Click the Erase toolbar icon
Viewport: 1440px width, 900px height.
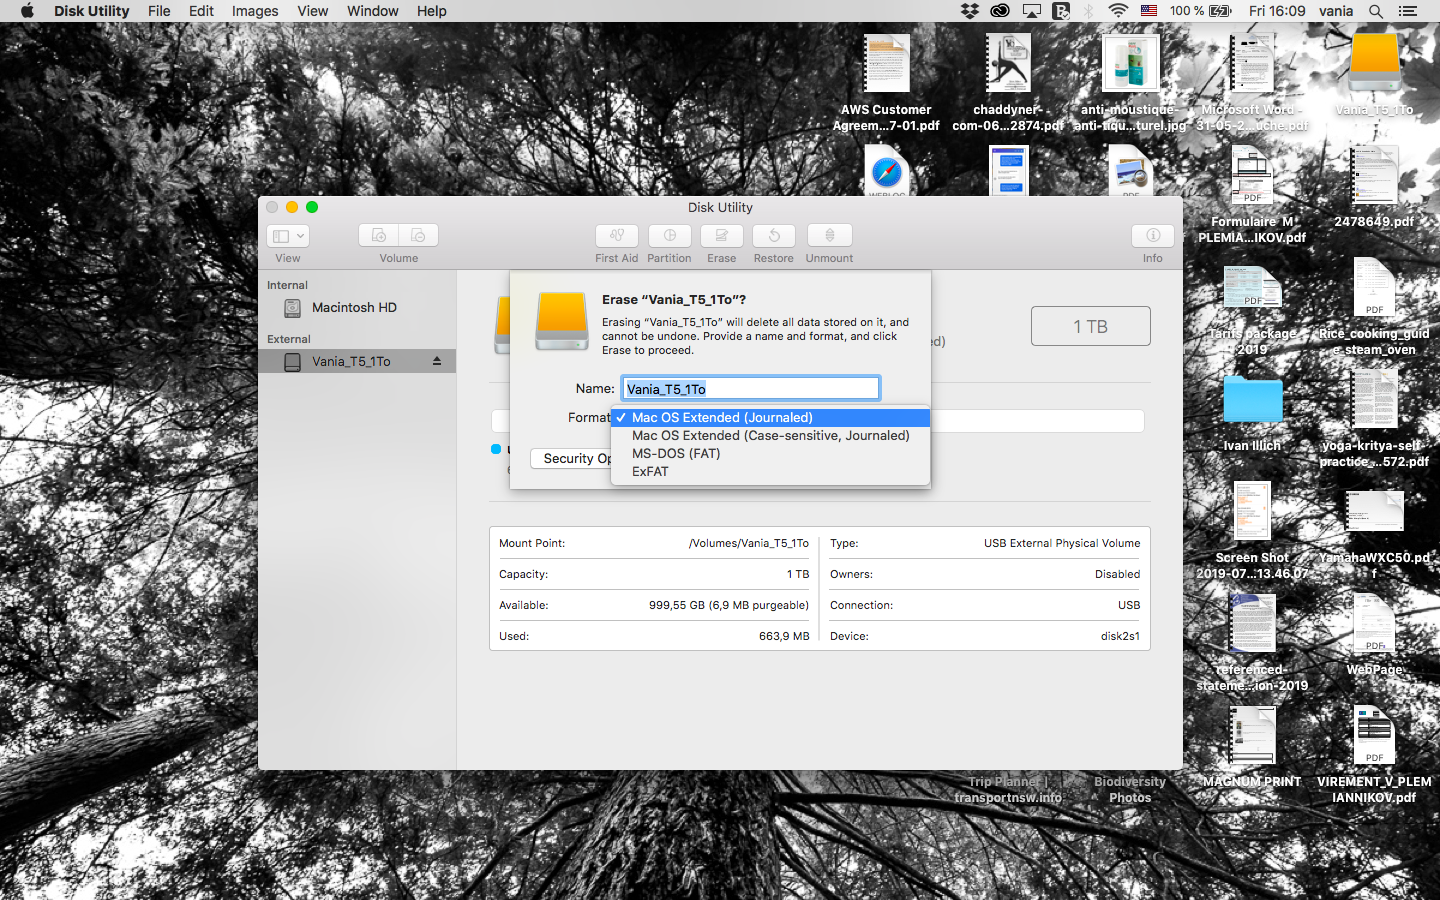click(x=721, y=236)
